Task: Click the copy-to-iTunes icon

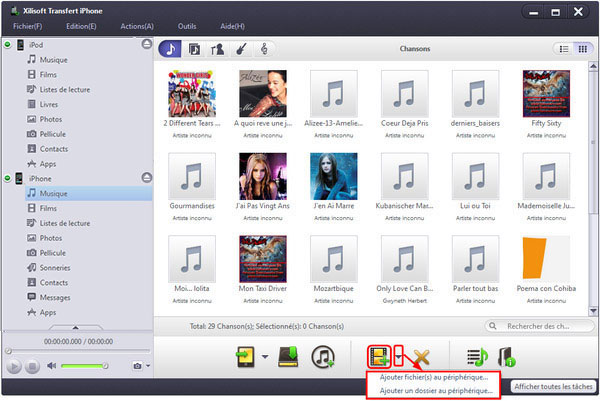Action: [323, 357]
